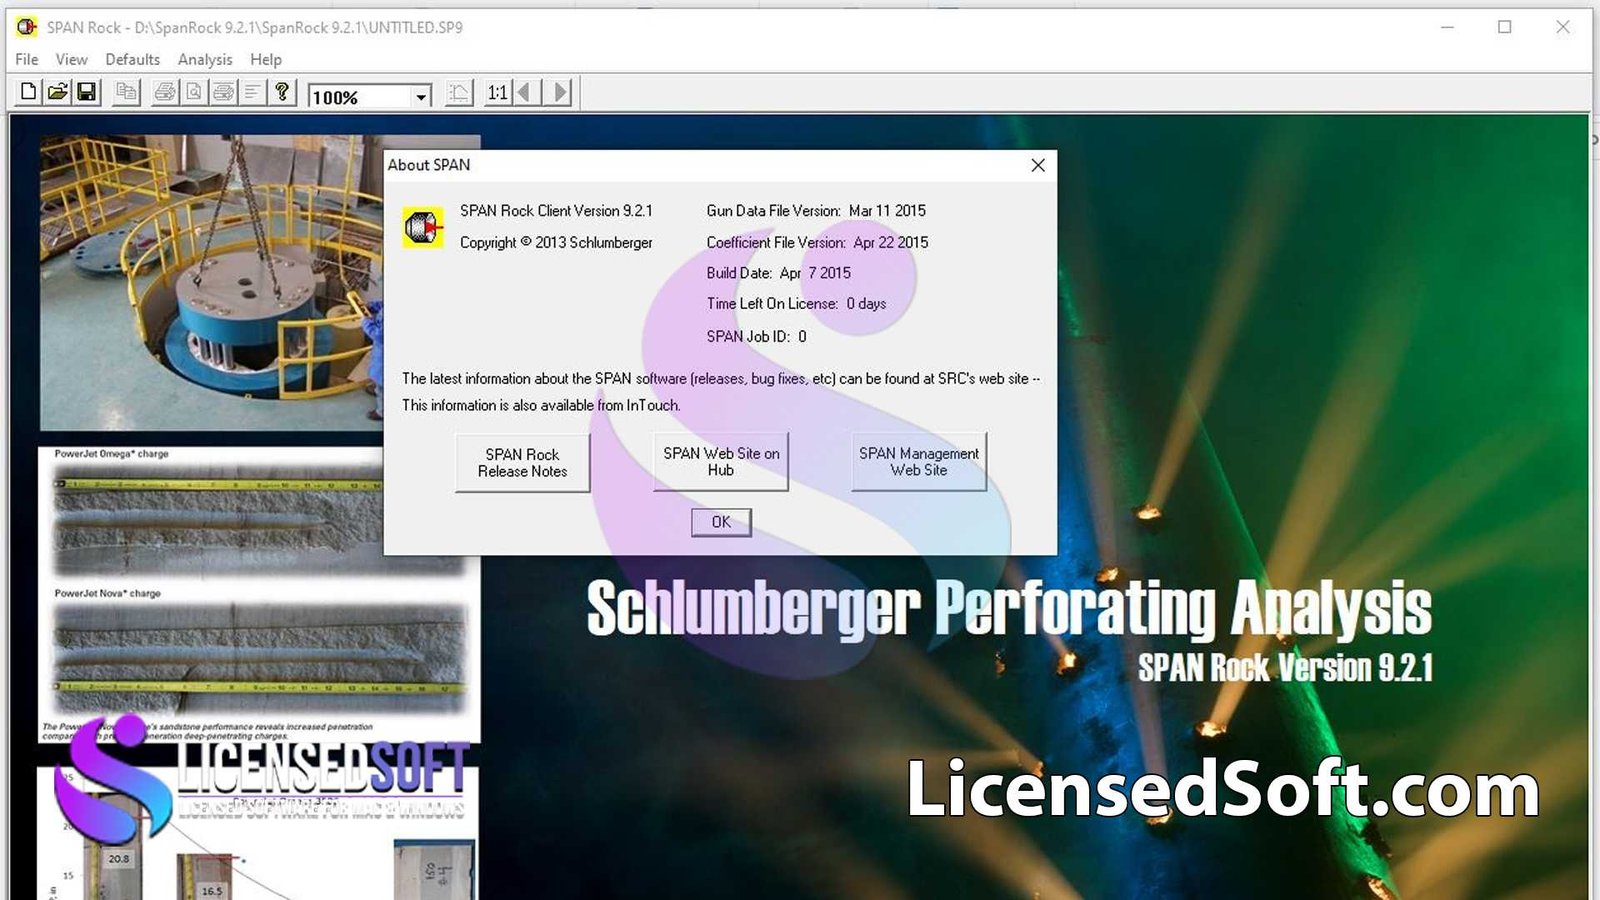Viewport: 1600px width, 900px height.
Task: Open the Analysis menu
Action: tap(205, 59)
